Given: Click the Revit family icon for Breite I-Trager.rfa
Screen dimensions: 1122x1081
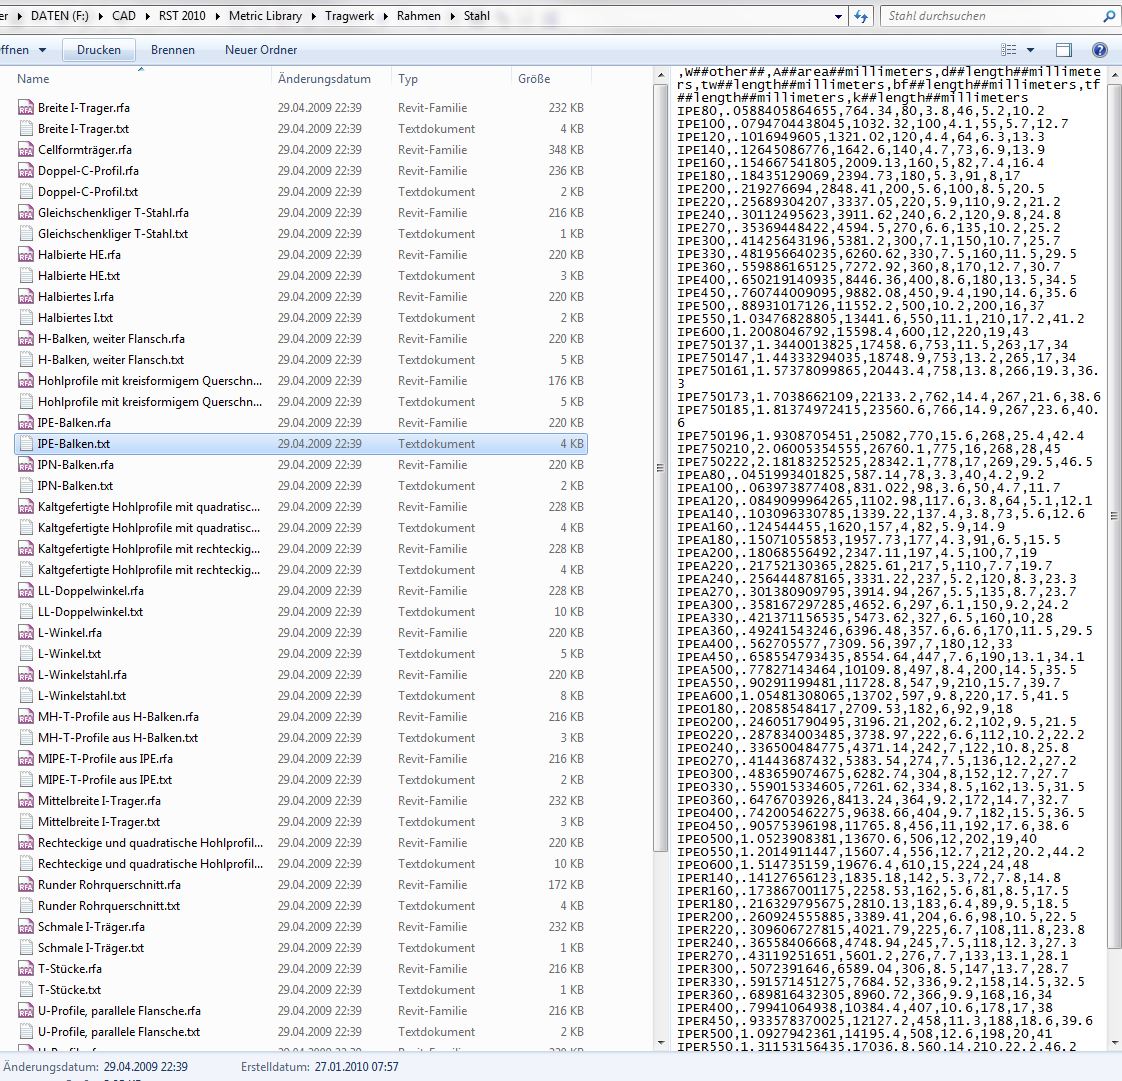Looking at the screenshot, I should (26, 108).
